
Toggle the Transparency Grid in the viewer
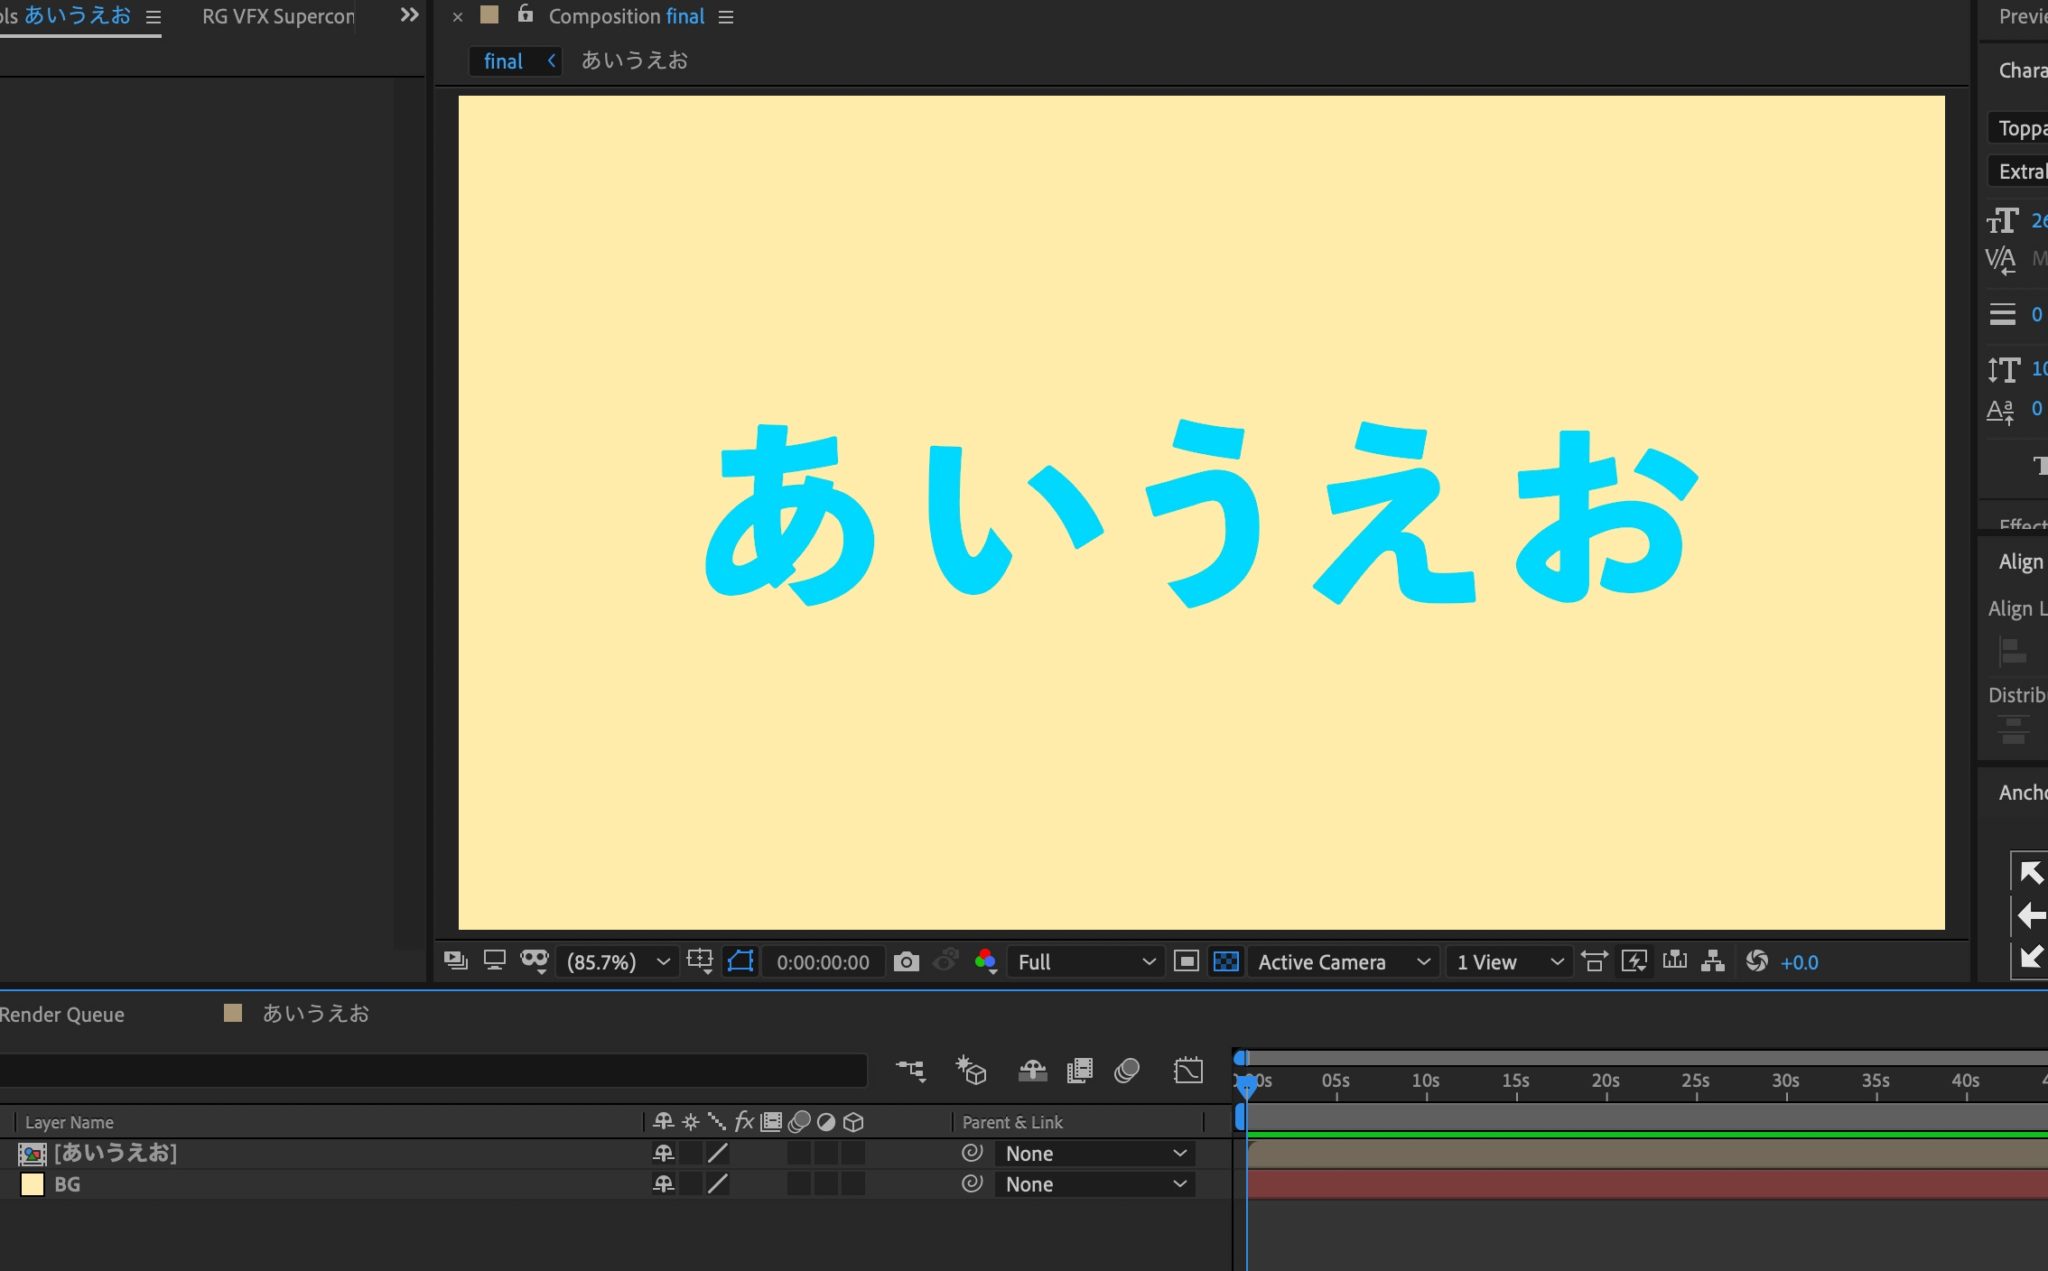tap(1227, 962)
